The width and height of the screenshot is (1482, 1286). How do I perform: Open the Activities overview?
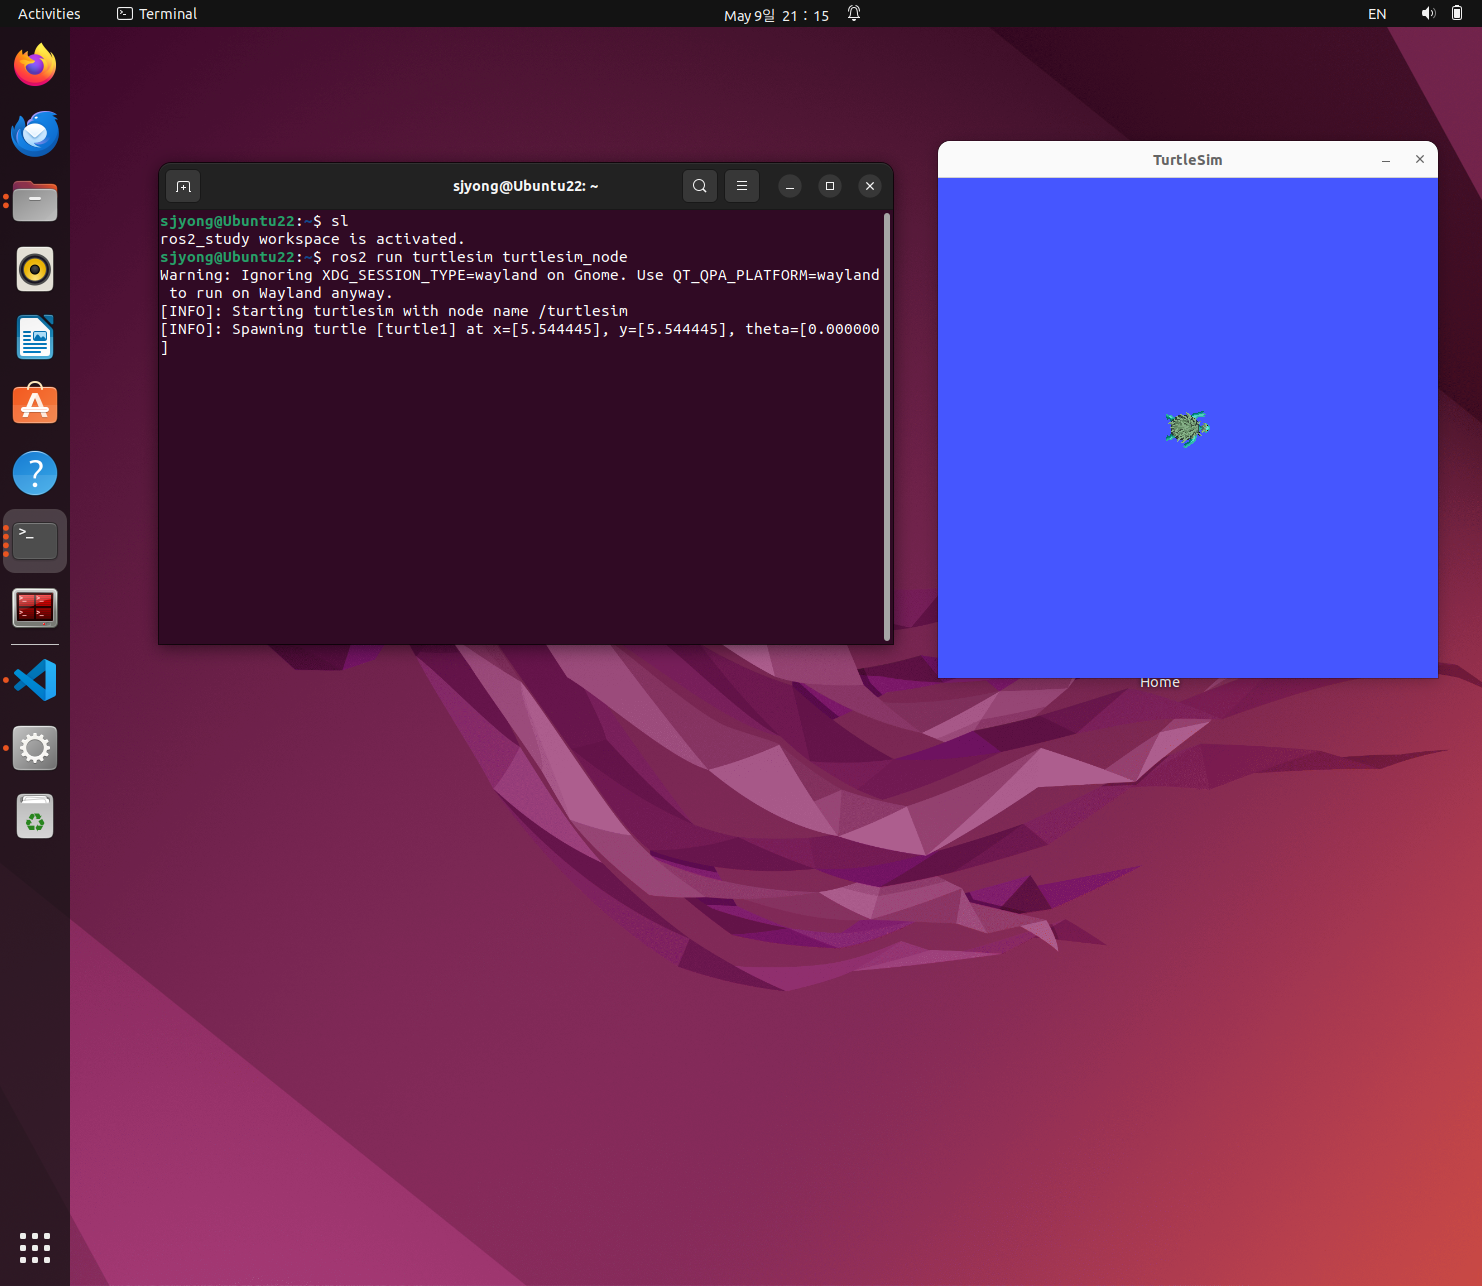point(49,14)
